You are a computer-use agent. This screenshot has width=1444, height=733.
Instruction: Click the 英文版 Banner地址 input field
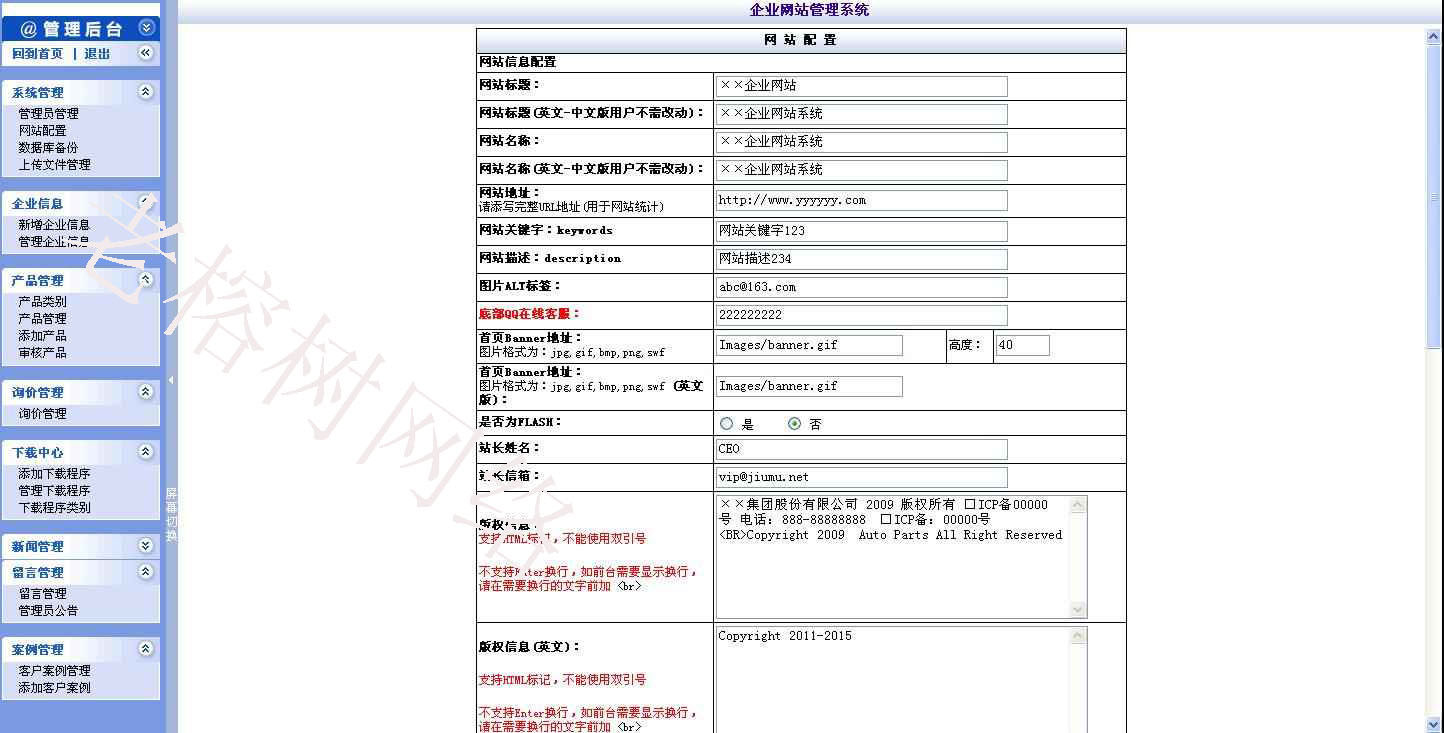click(809, 386)
